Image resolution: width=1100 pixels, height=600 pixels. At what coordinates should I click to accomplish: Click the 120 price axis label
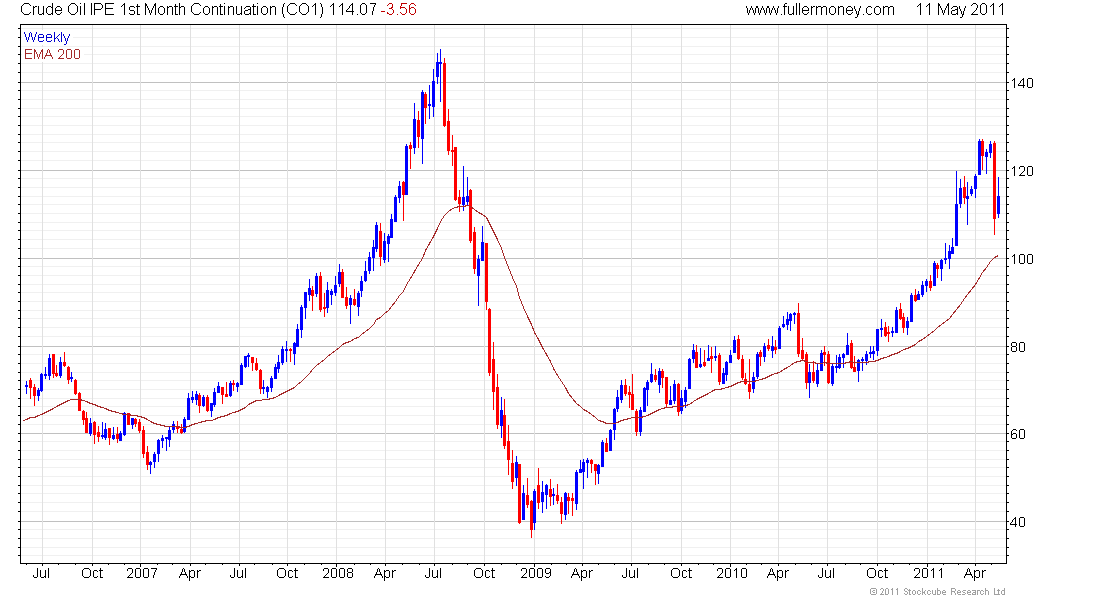(1021, 171)
